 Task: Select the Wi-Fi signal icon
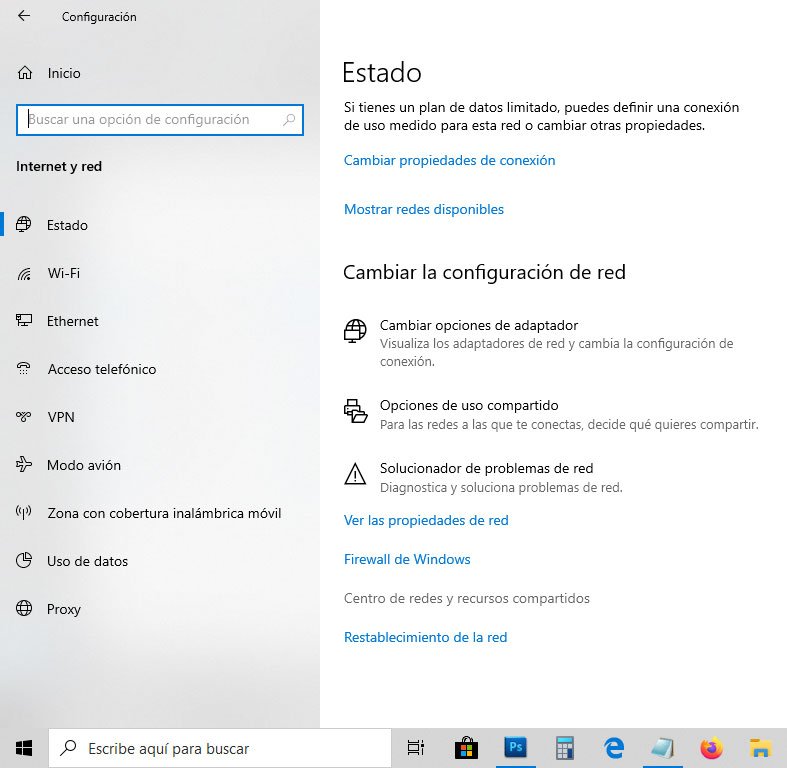point(24,274)
